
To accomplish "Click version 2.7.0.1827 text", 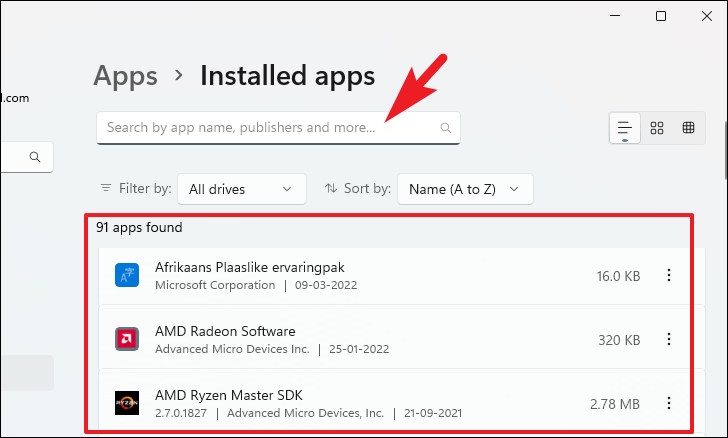I will pos(181,413).
